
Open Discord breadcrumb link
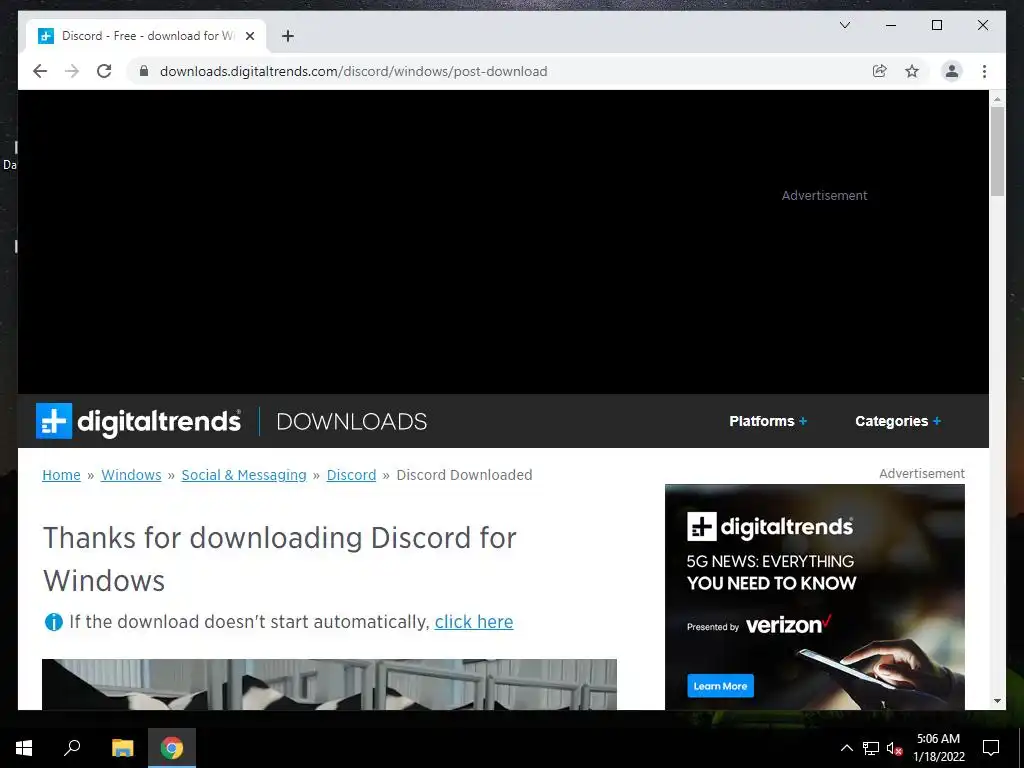[351, 475]
